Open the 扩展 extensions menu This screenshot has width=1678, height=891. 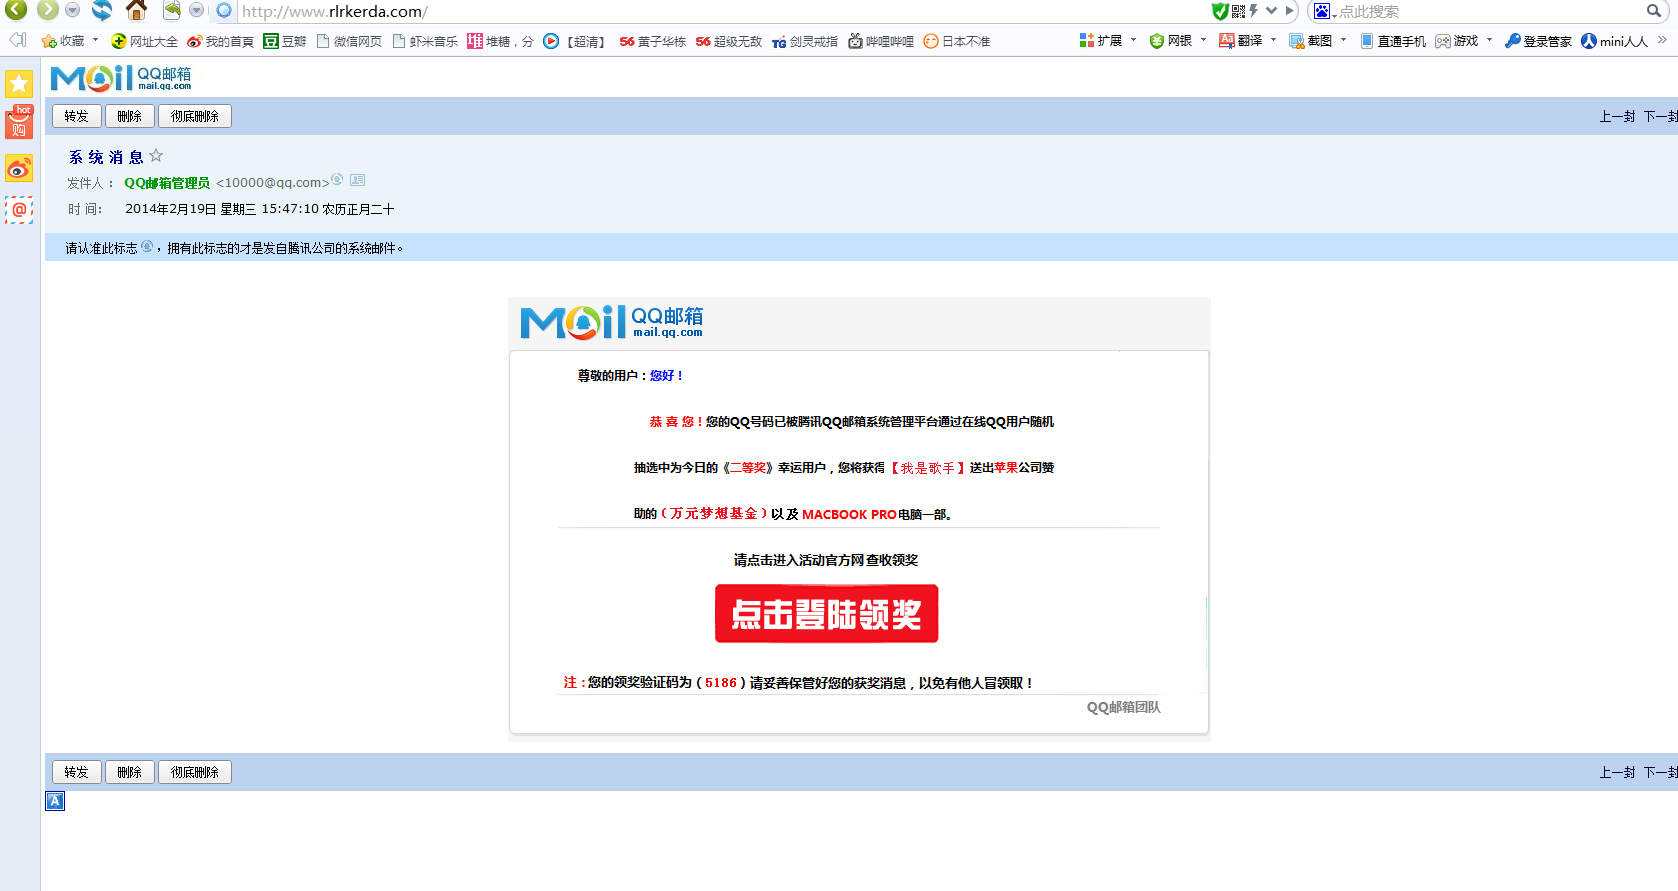(x=1100, y=41)
